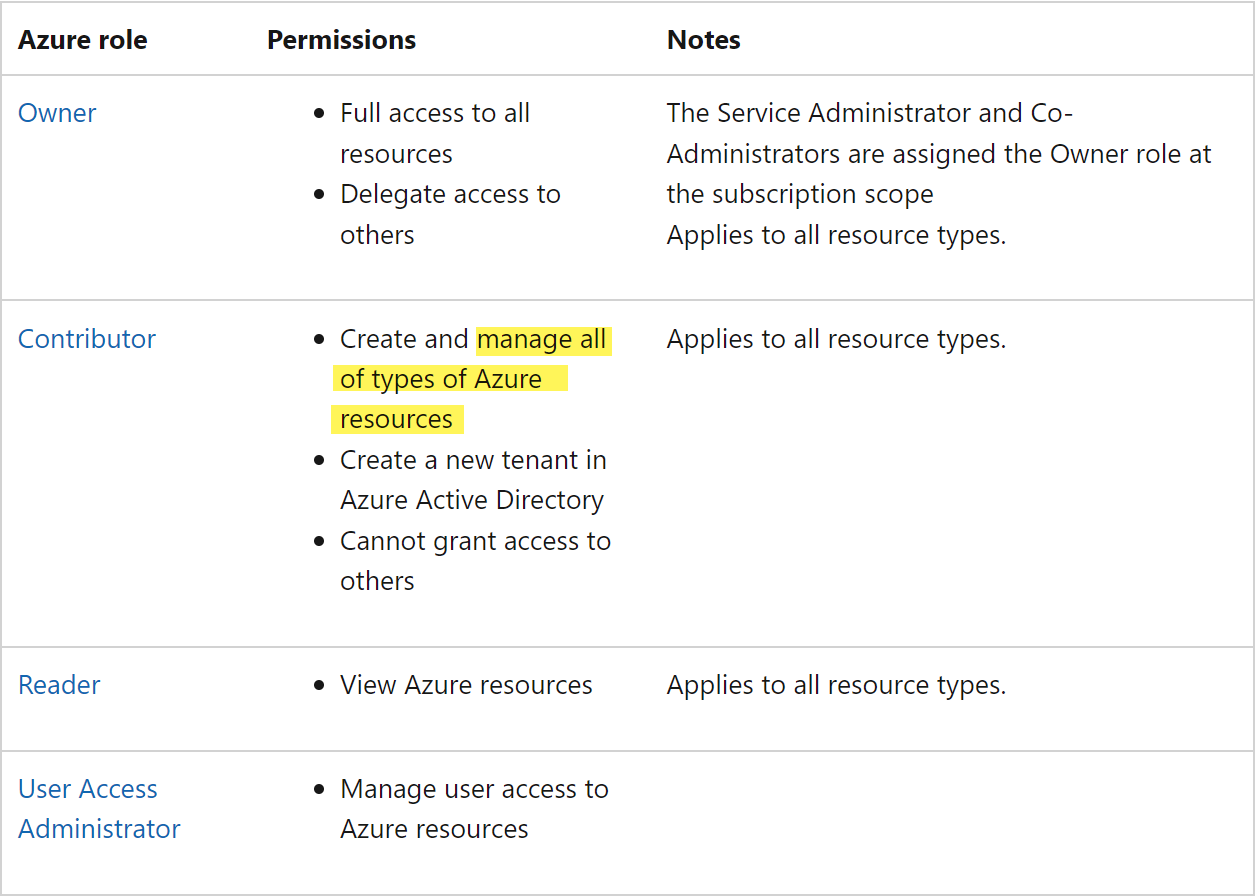1256x896 pixels.
Task: Click 'View Azure resources' permission text
Action: coord(466,685)
